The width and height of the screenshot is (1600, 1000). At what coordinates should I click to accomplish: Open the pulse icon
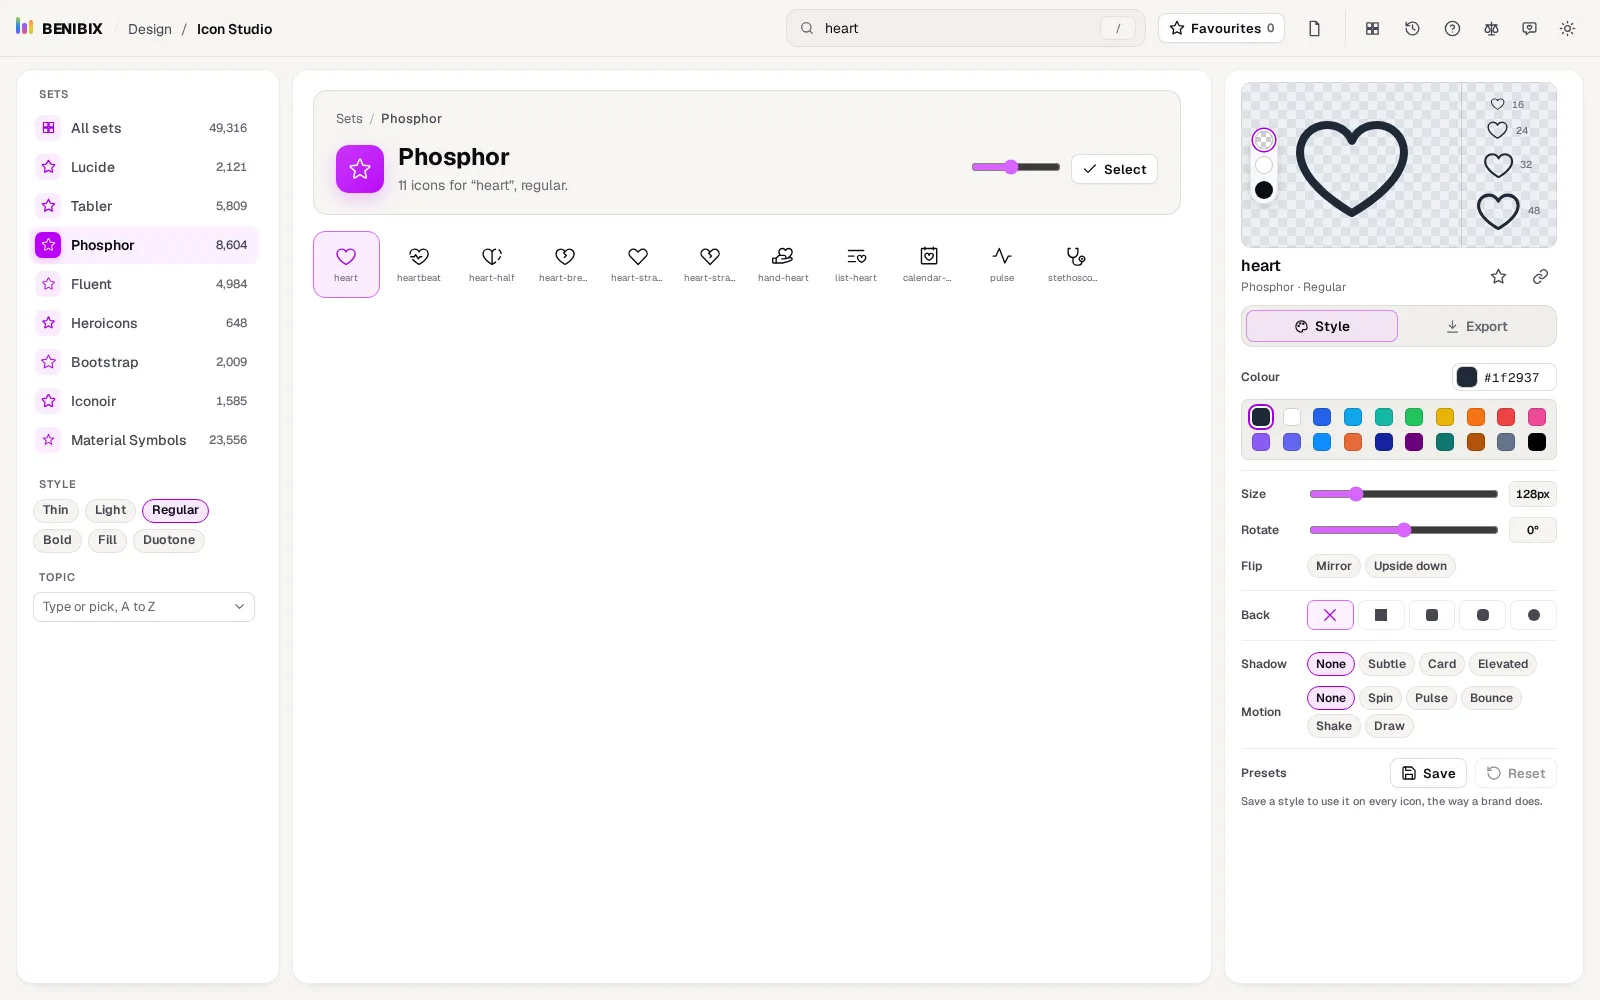pyautogui.click(x=1002, y=264)
